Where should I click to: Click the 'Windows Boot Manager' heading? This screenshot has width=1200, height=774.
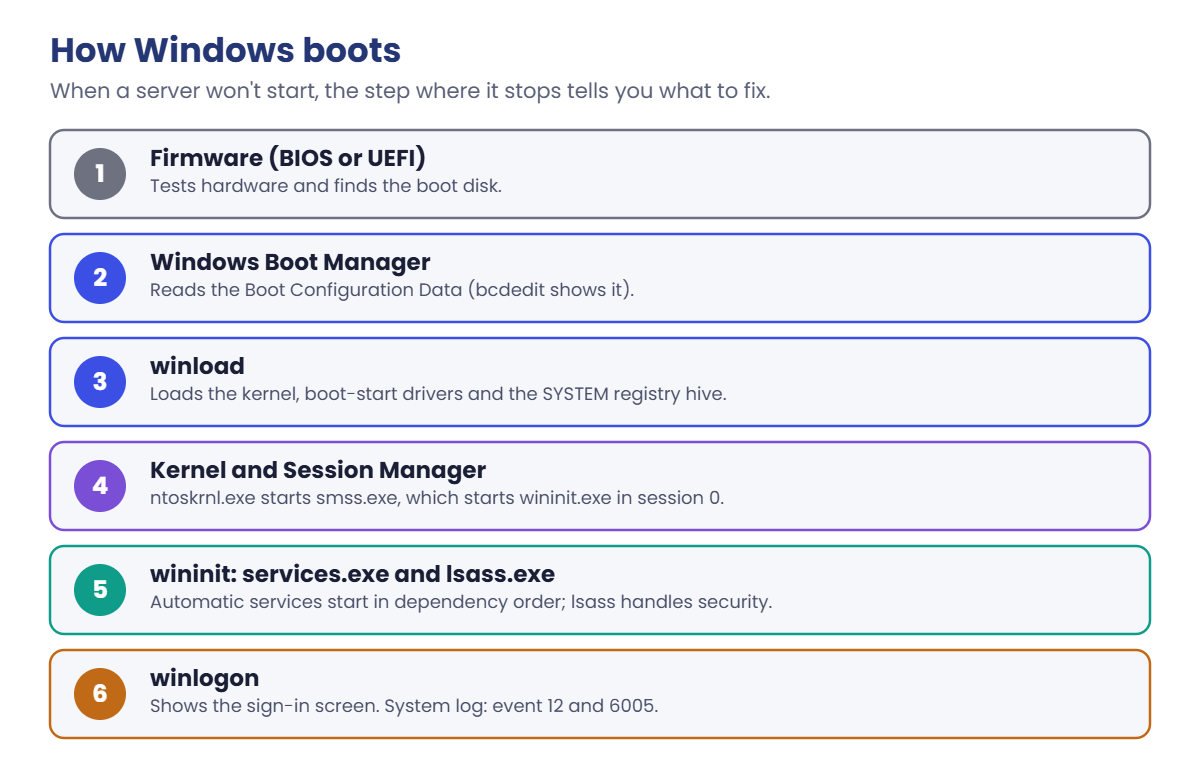[x=290, y=262]
